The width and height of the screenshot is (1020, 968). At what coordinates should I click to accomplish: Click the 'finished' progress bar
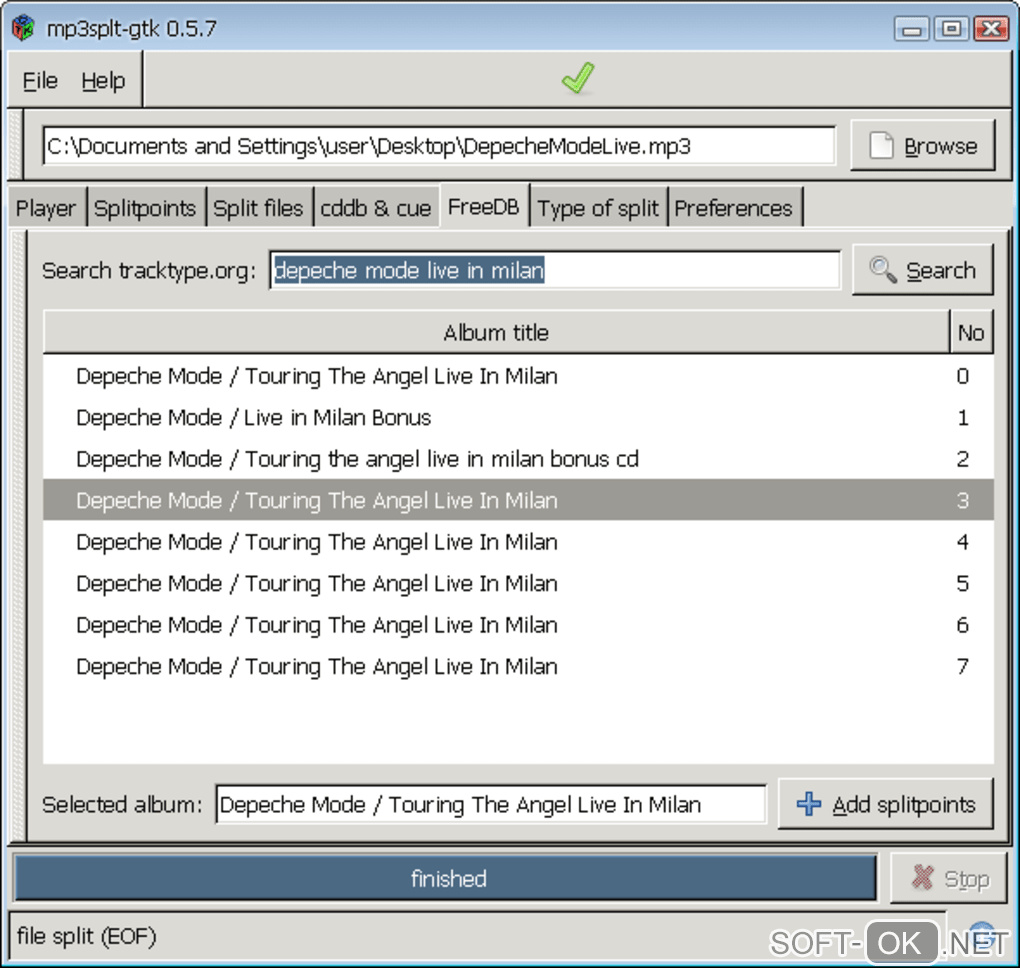click(x=446, y=879)
